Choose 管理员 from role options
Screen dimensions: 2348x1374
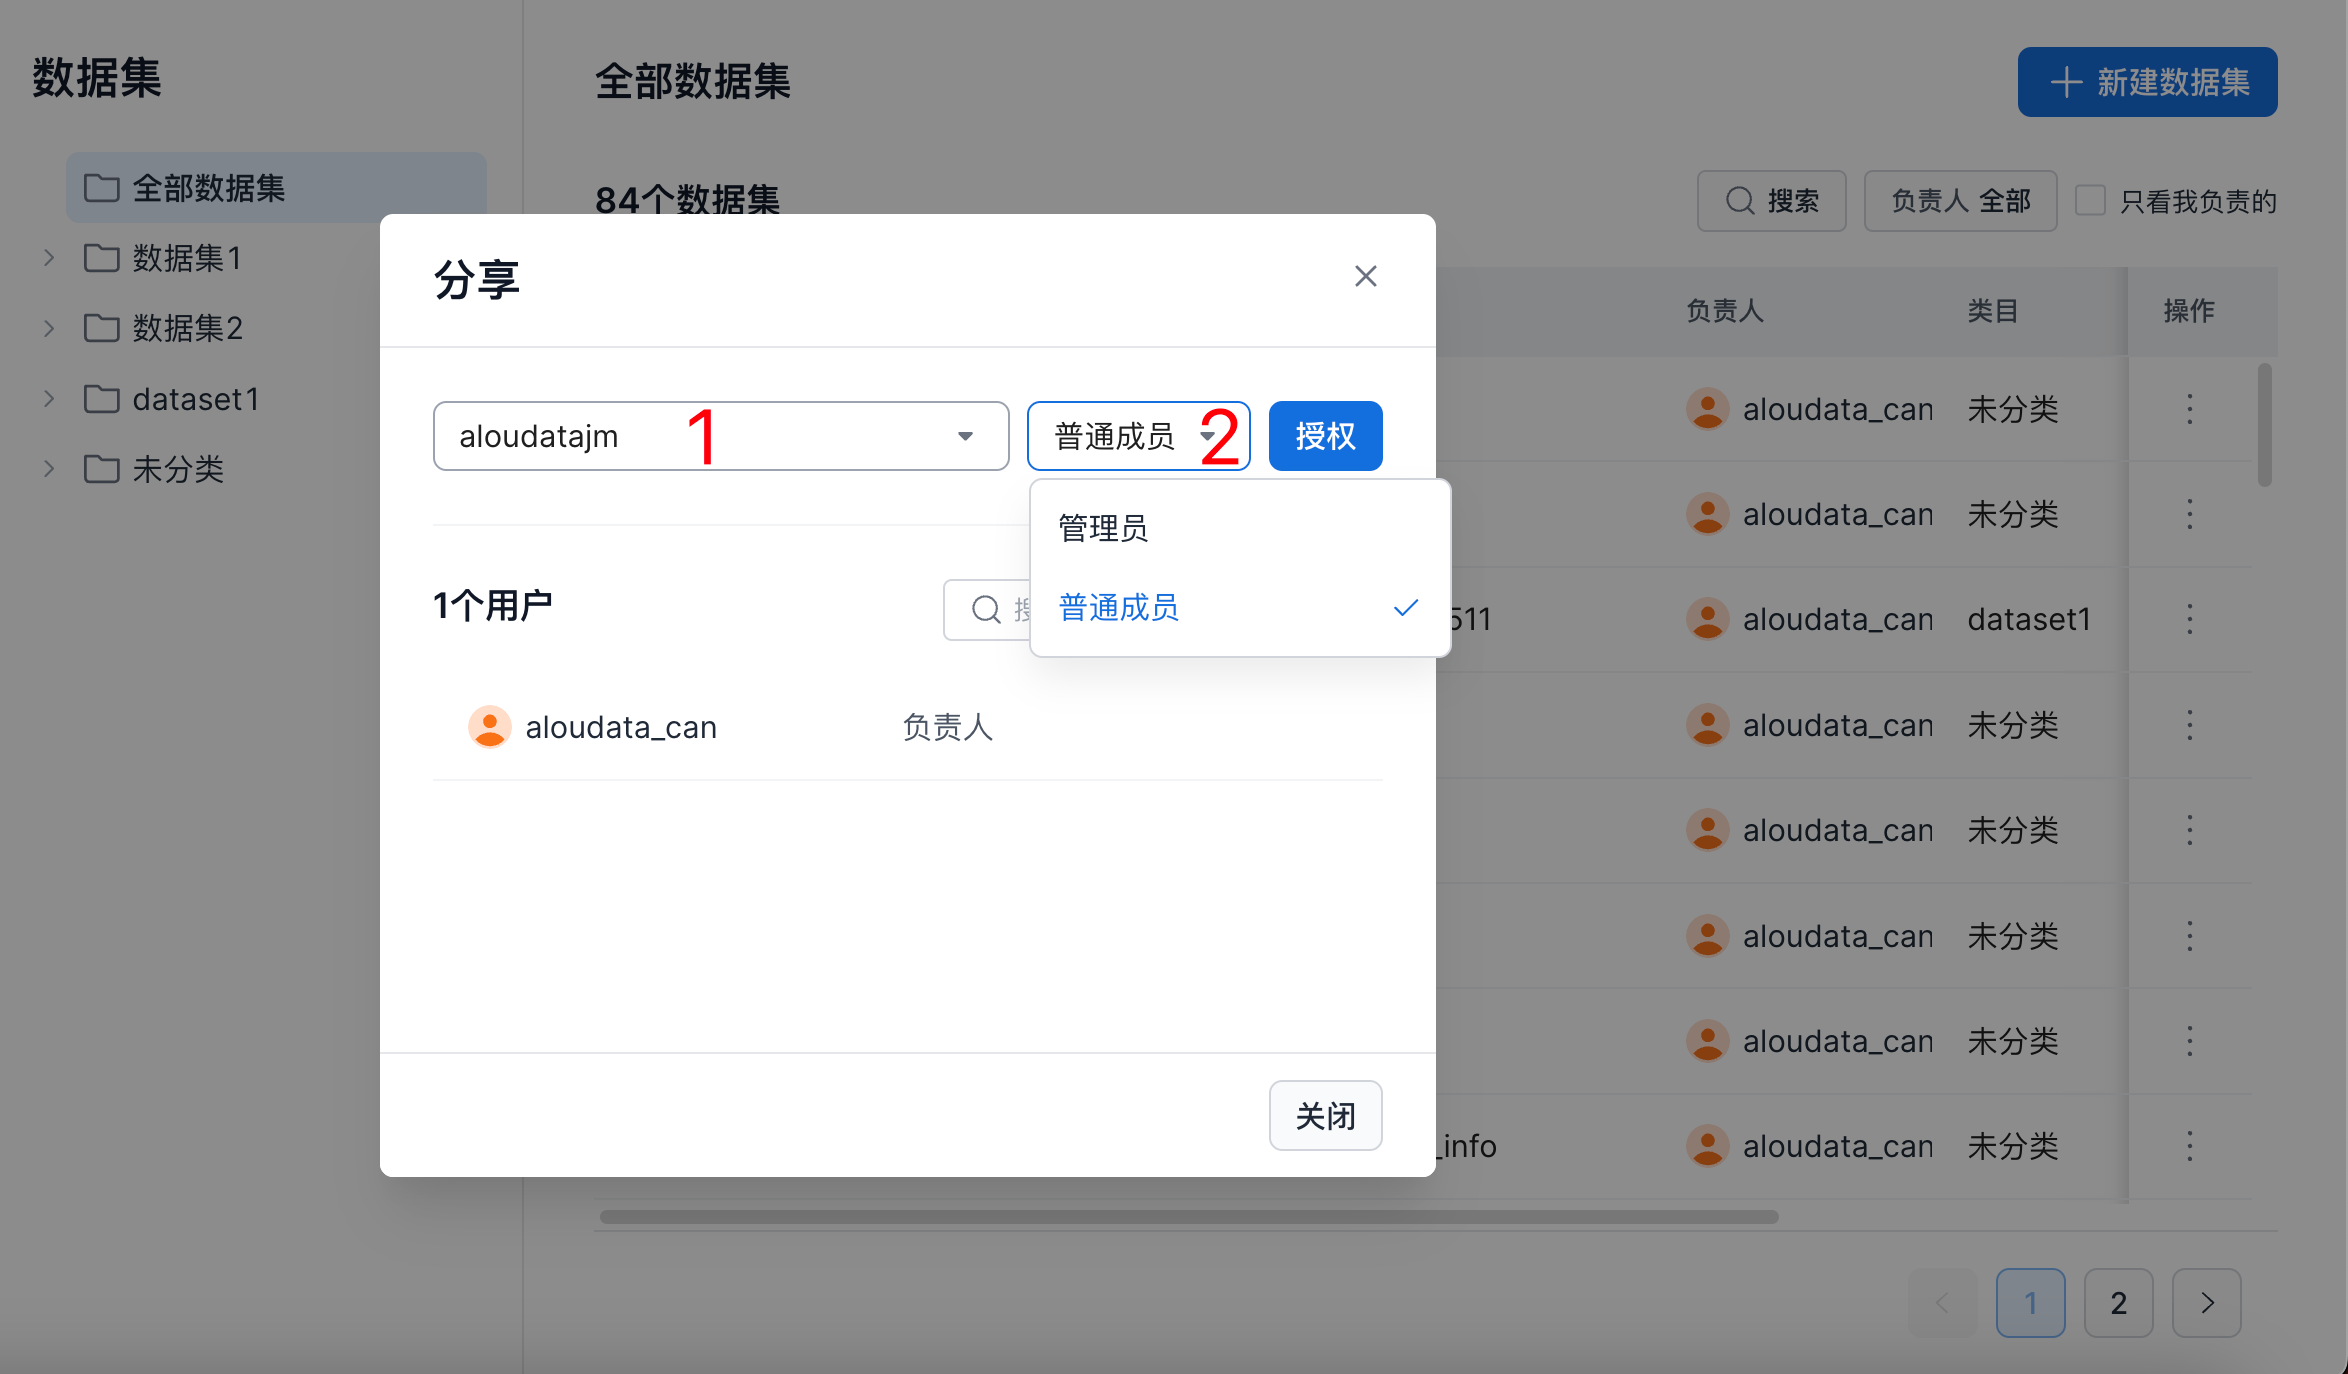click(x=1103, y=528)
